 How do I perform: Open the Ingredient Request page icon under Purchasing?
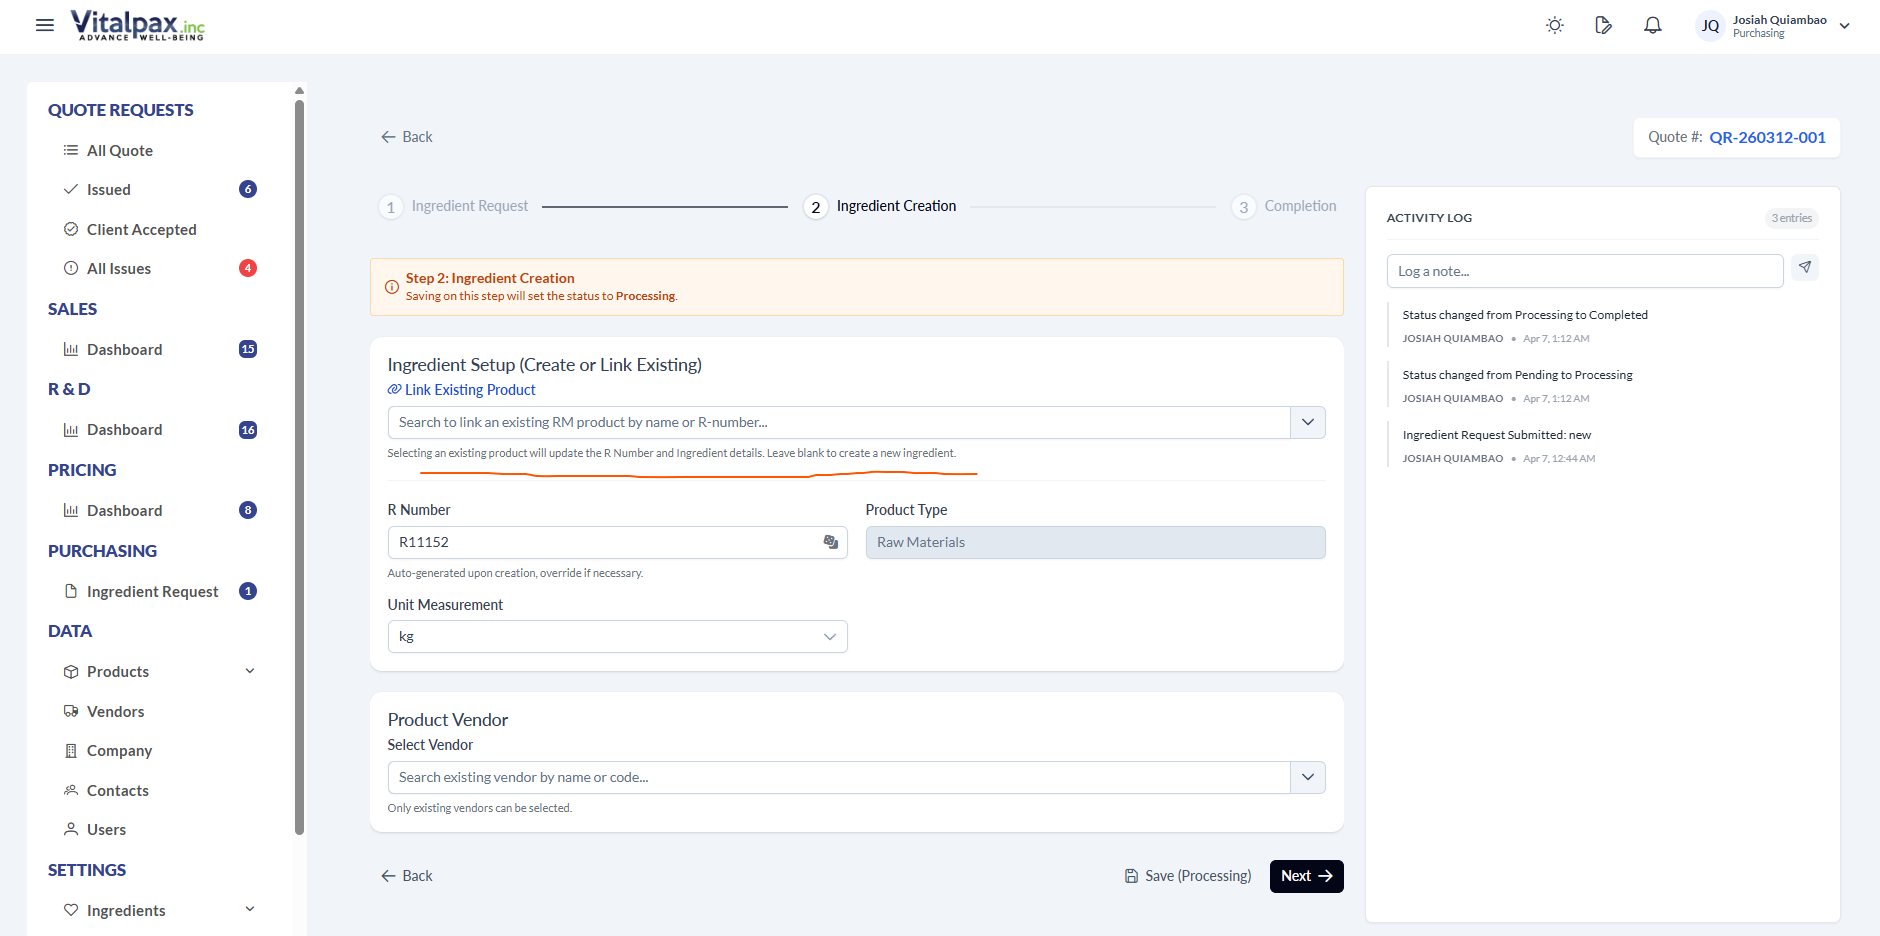[70, 590]
